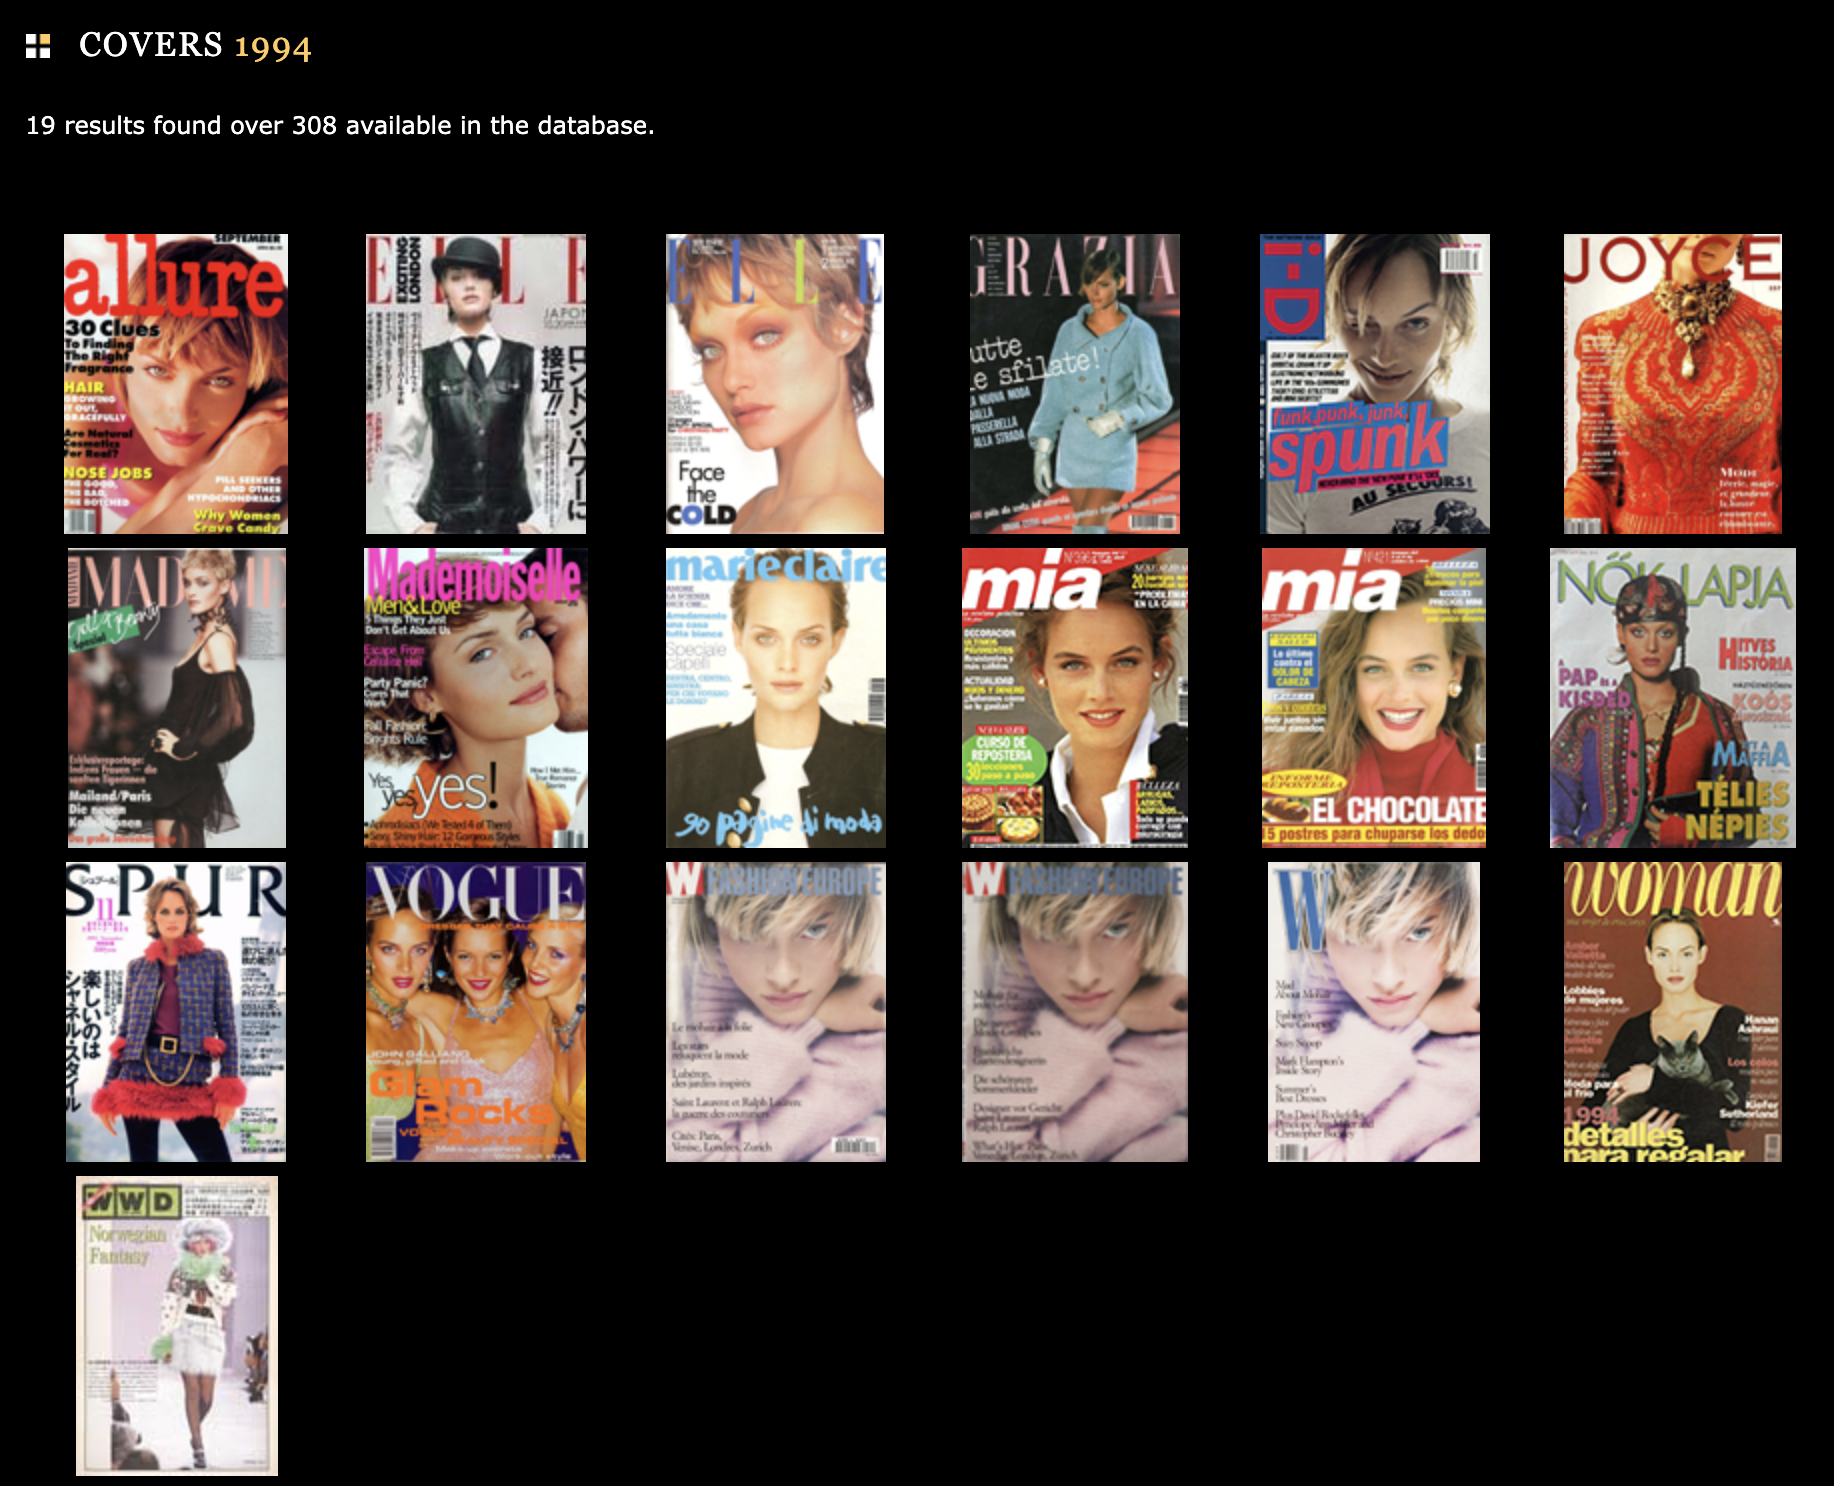Viewport: 1834px width, 1486px height.
Task: Select the WWD 'Norwegian Fantasy' cover
Action: pyautogui.click(x=177, y=1326)
